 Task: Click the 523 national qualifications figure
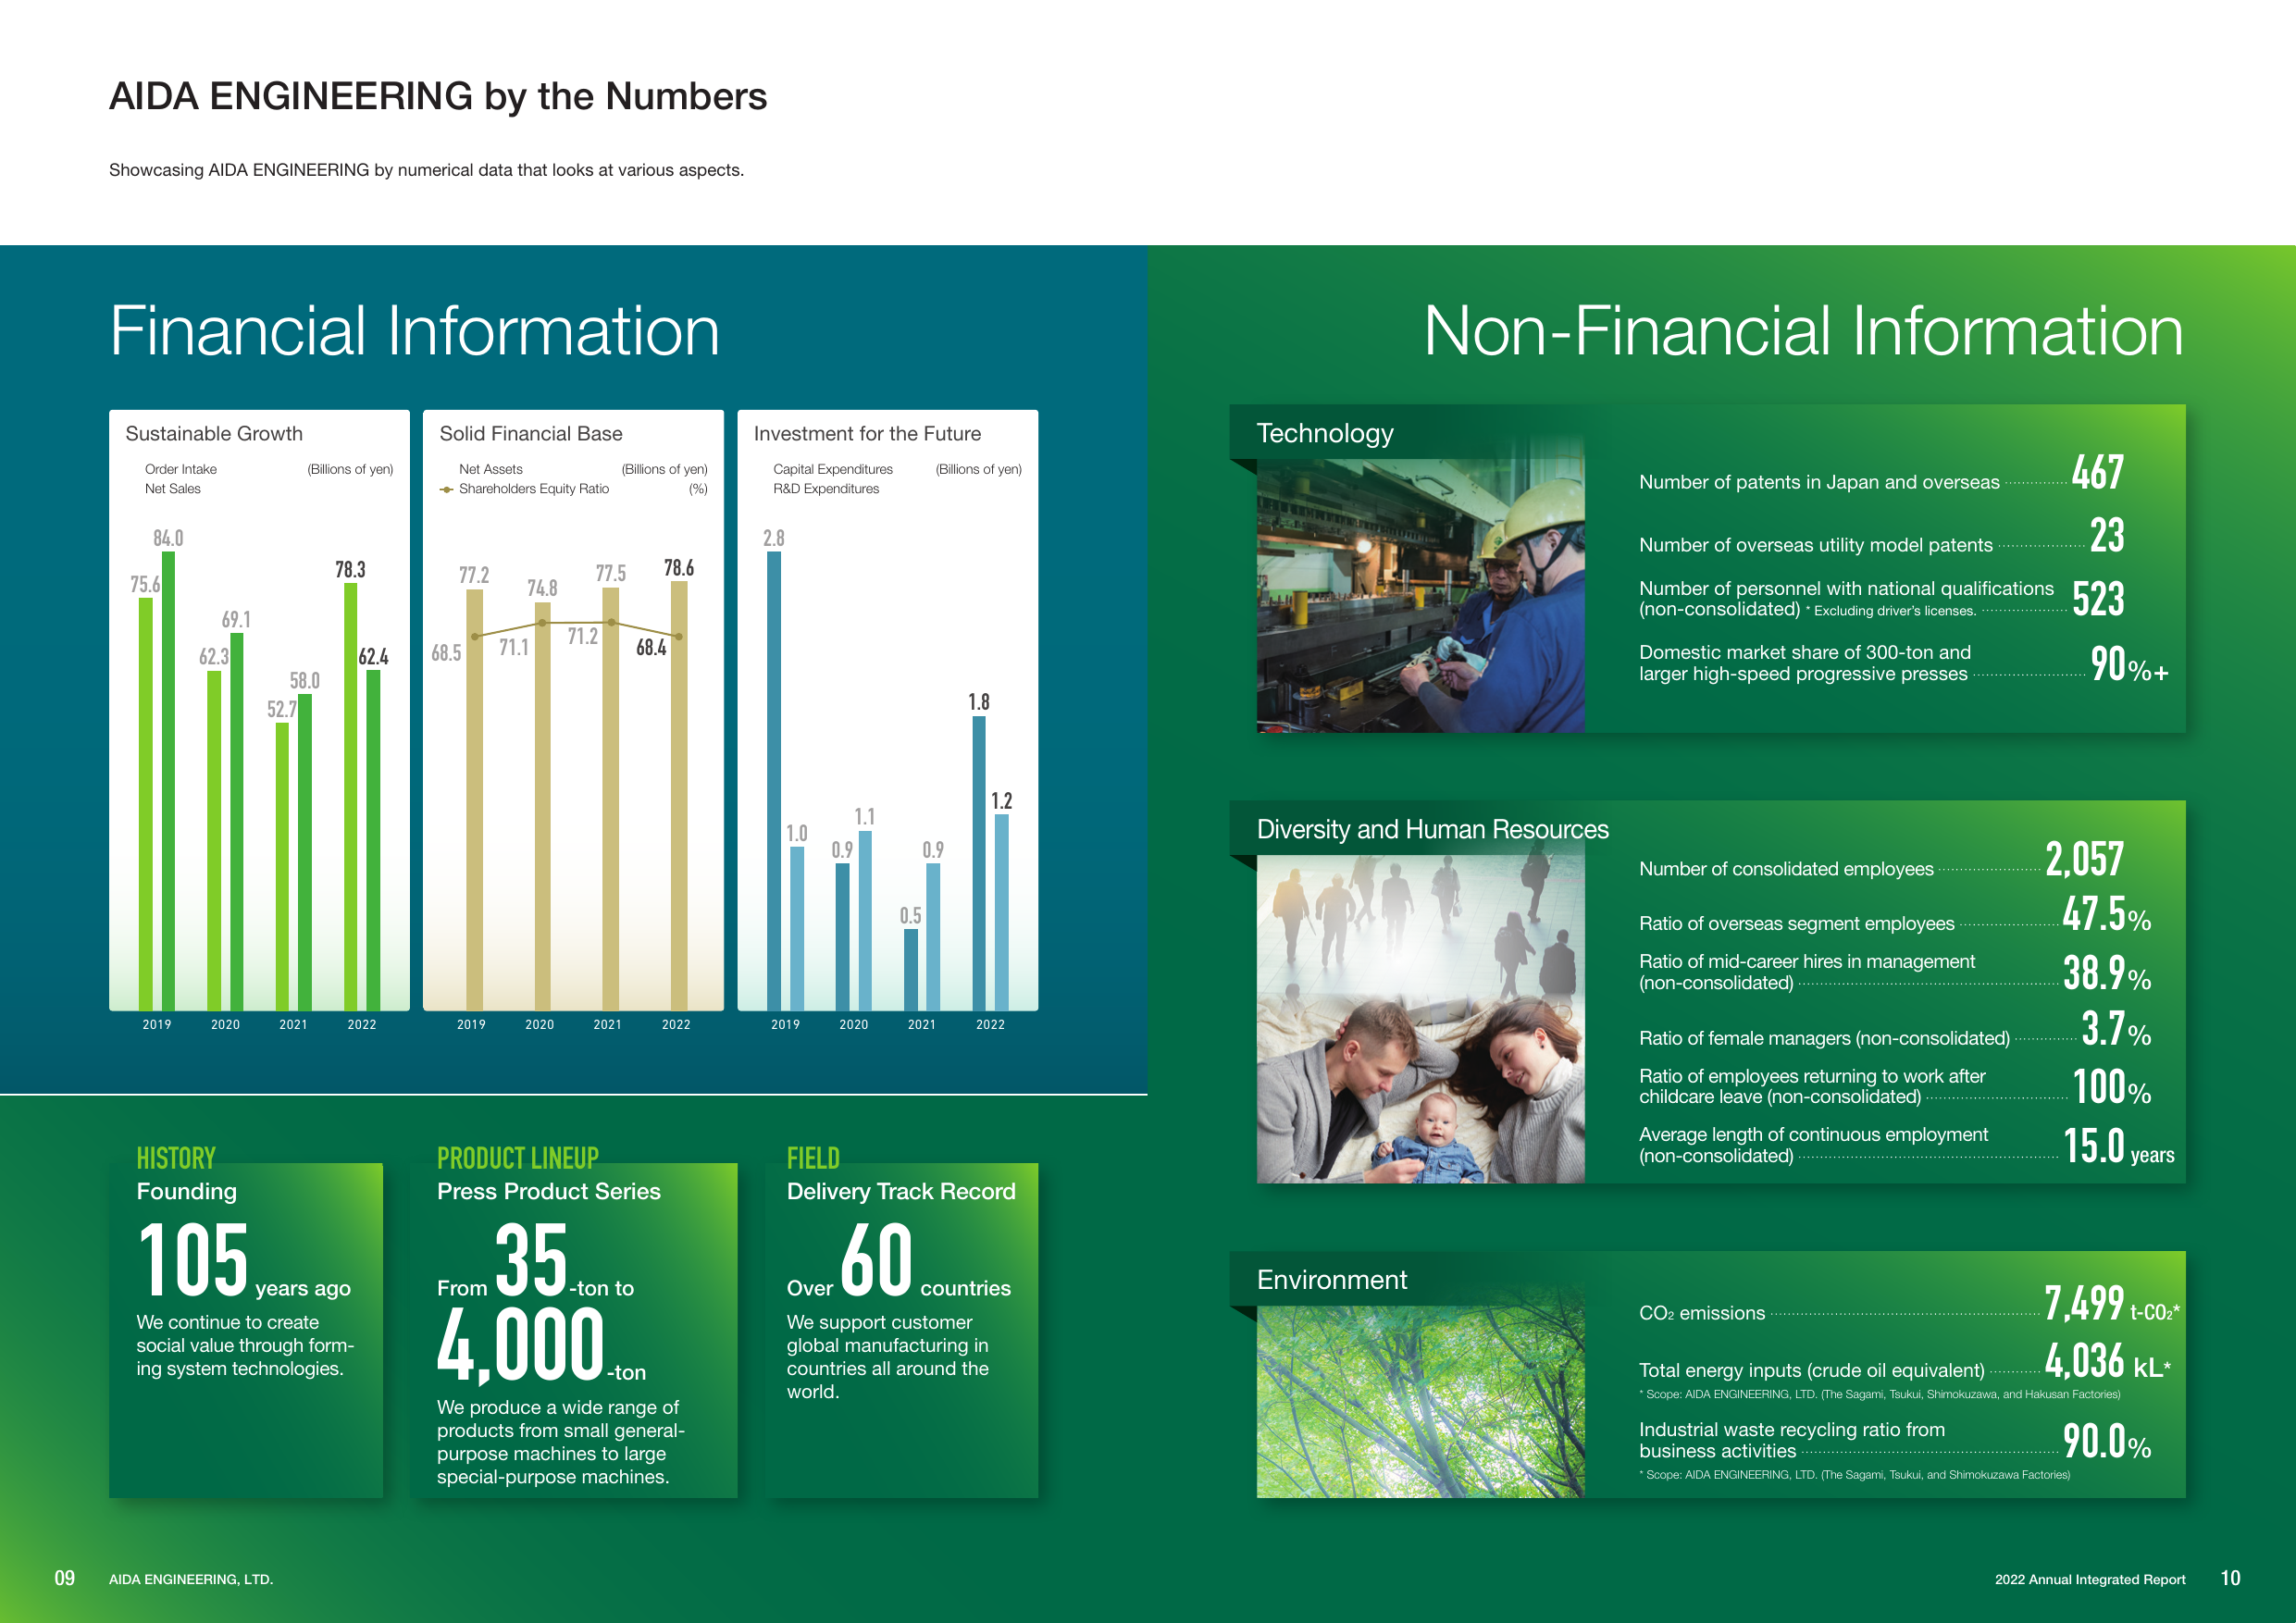tap(2098, 599)
